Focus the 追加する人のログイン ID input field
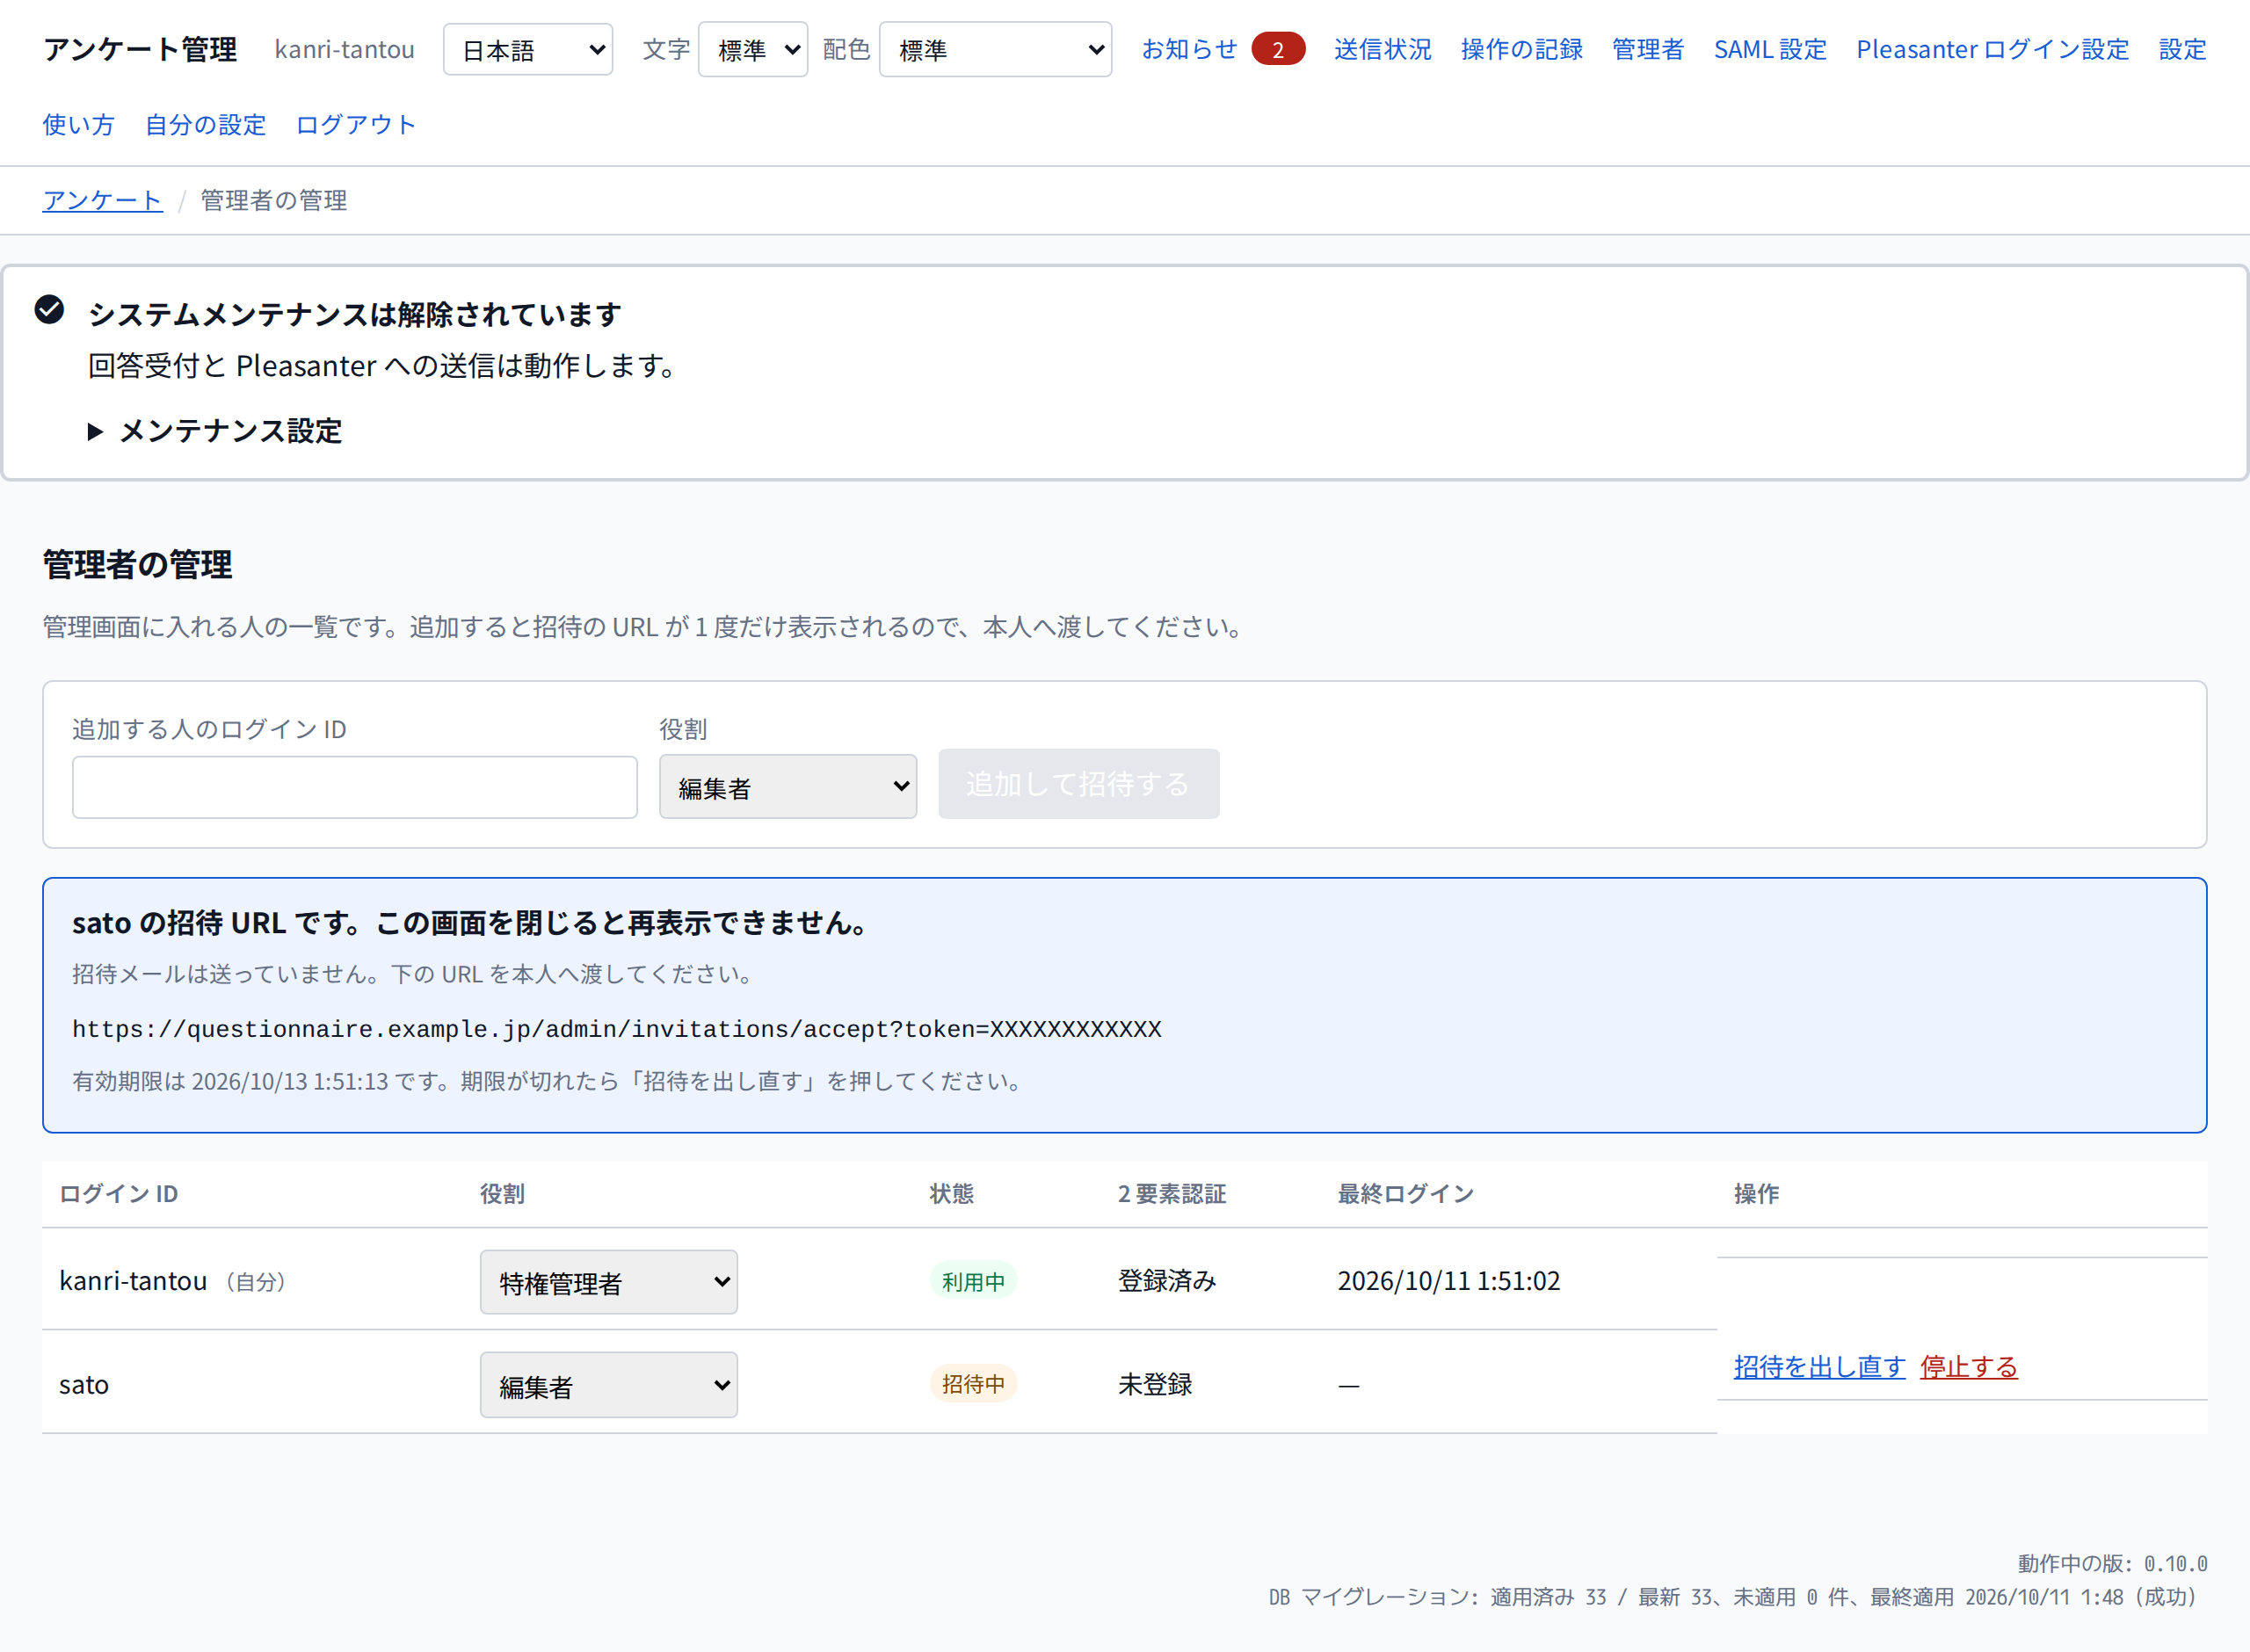This screenshot has width=2250, height=1652. [x=355, y=787]
